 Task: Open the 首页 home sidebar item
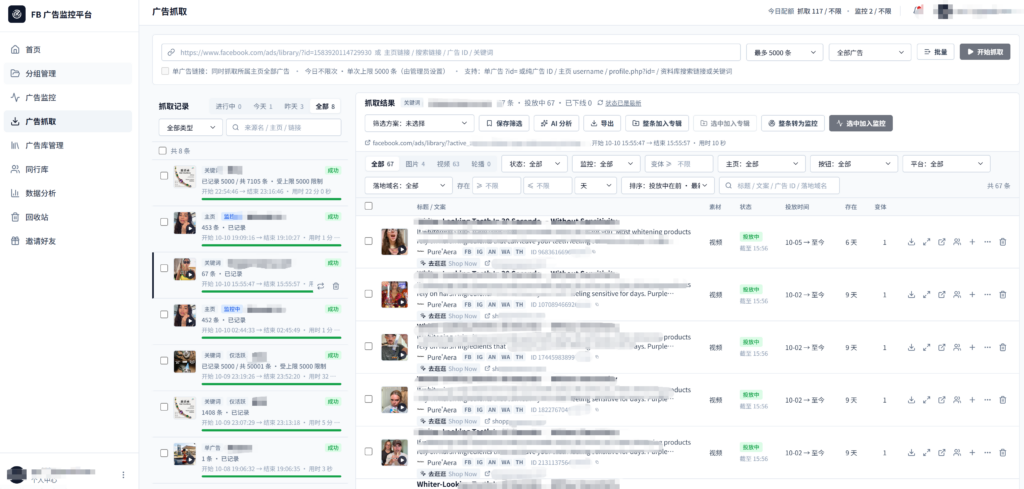(69, 50)
